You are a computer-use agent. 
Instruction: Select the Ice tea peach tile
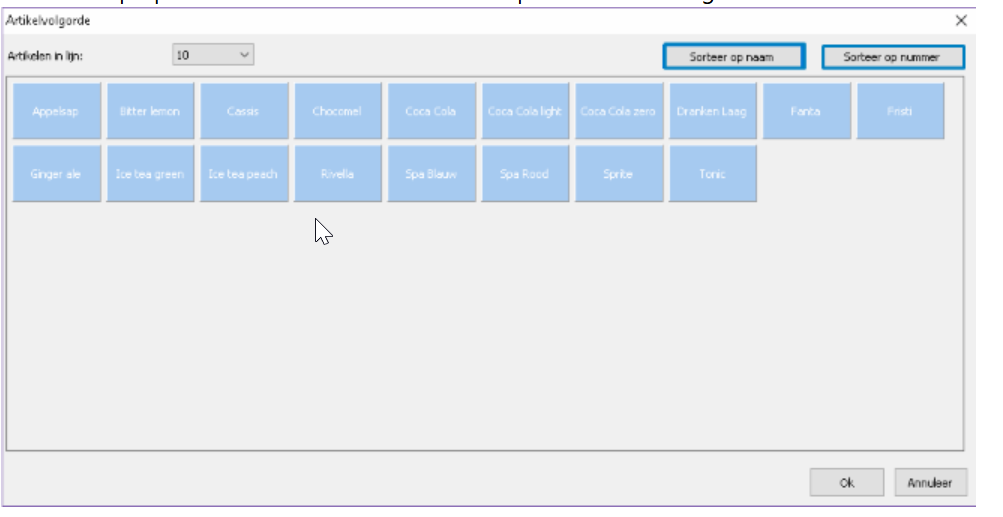click(x=244, y=173)
